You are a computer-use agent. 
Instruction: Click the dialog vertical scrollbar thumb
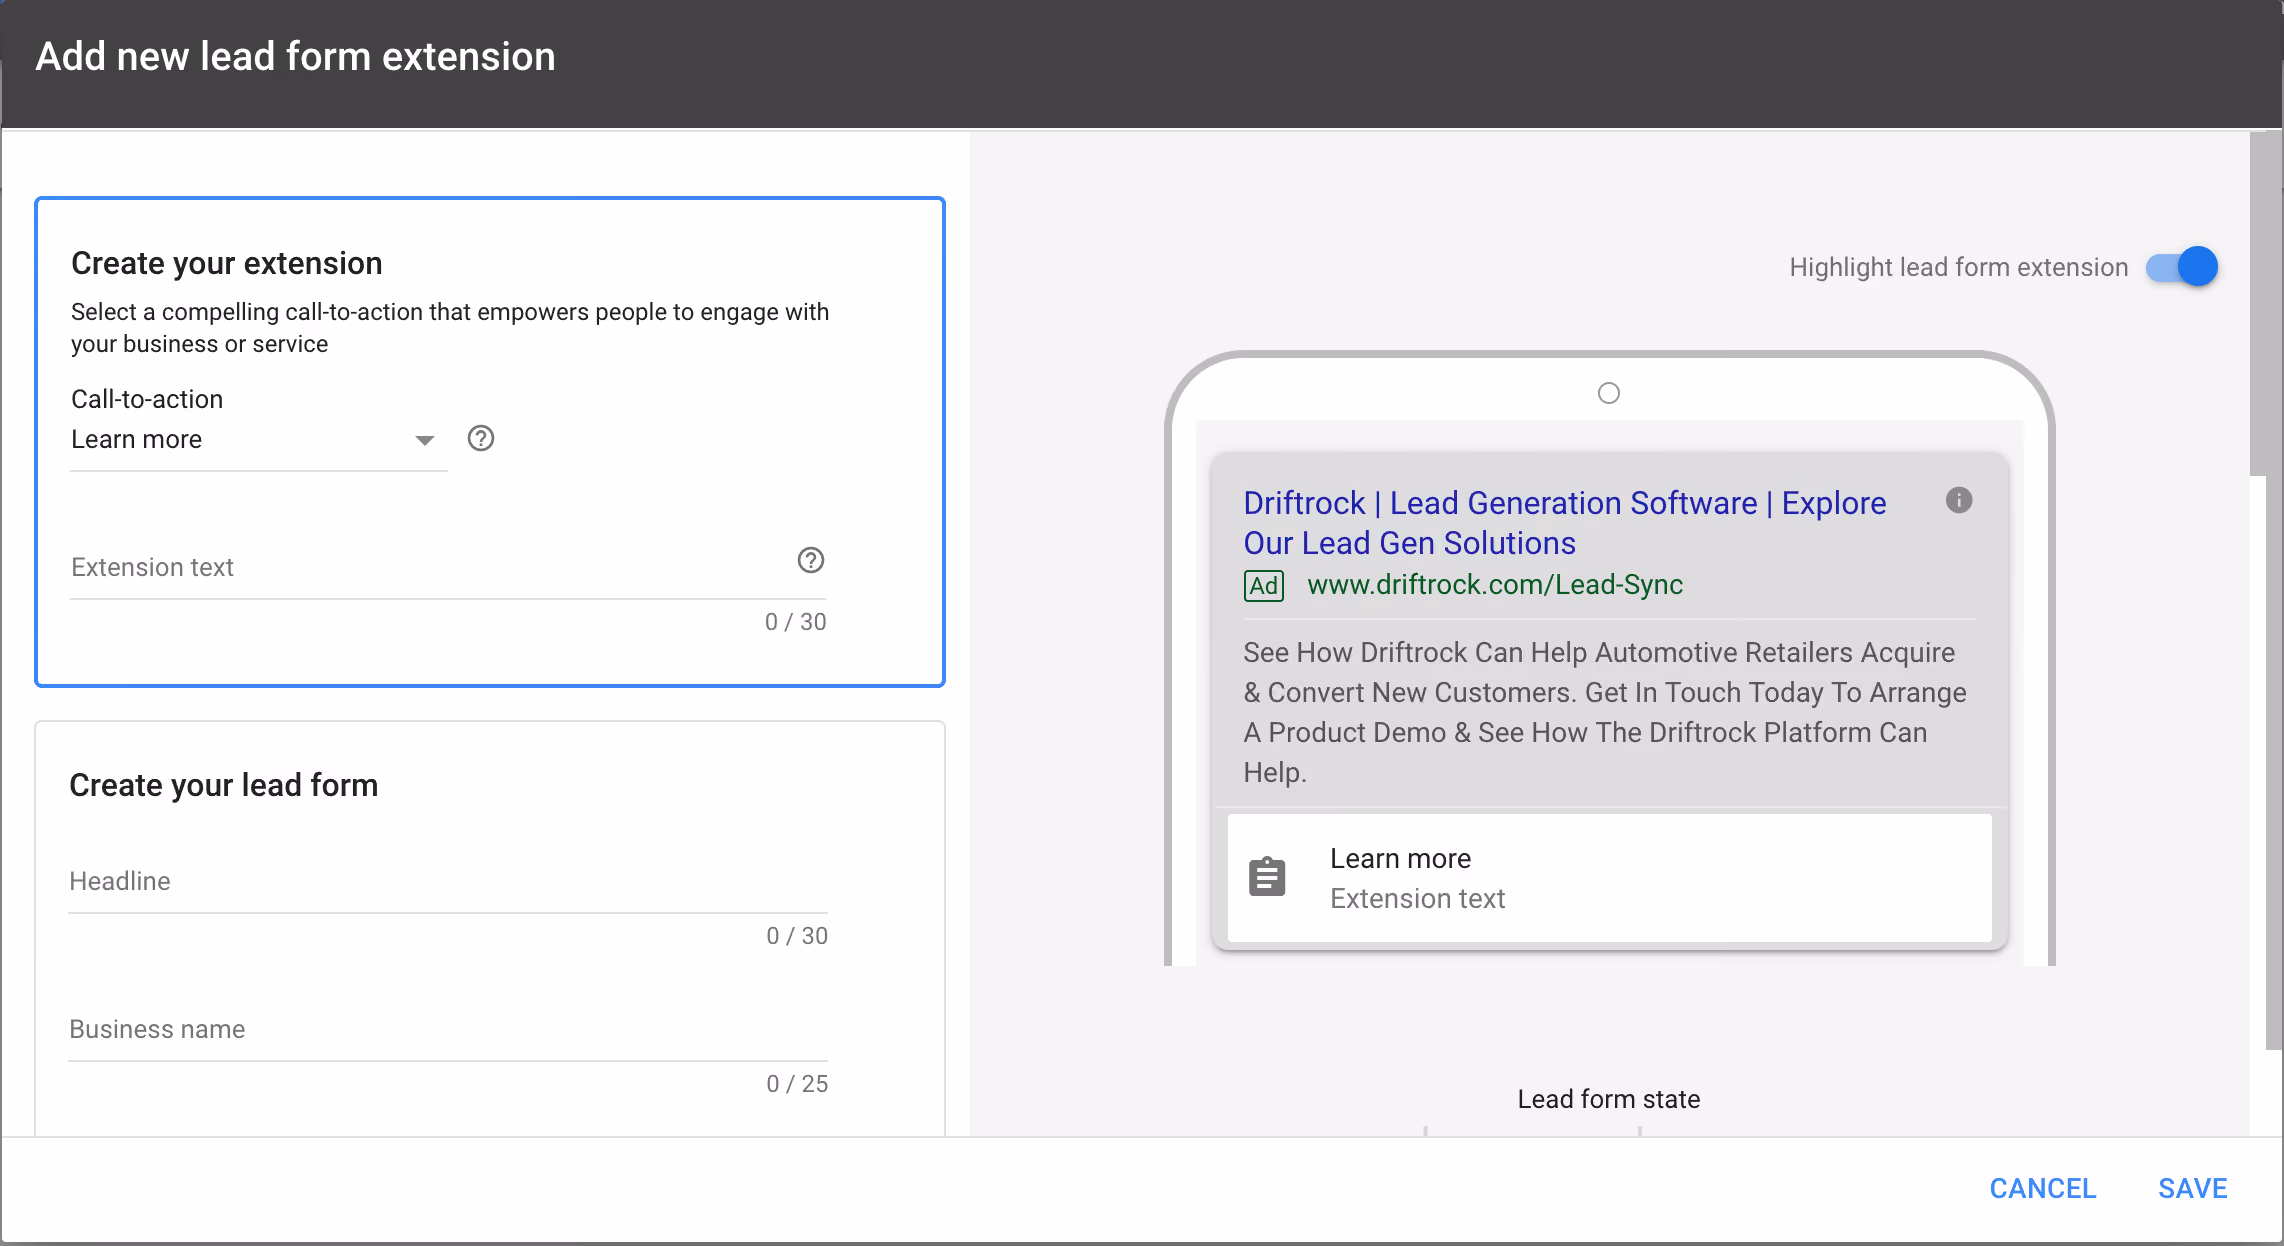coord(2266,304)
